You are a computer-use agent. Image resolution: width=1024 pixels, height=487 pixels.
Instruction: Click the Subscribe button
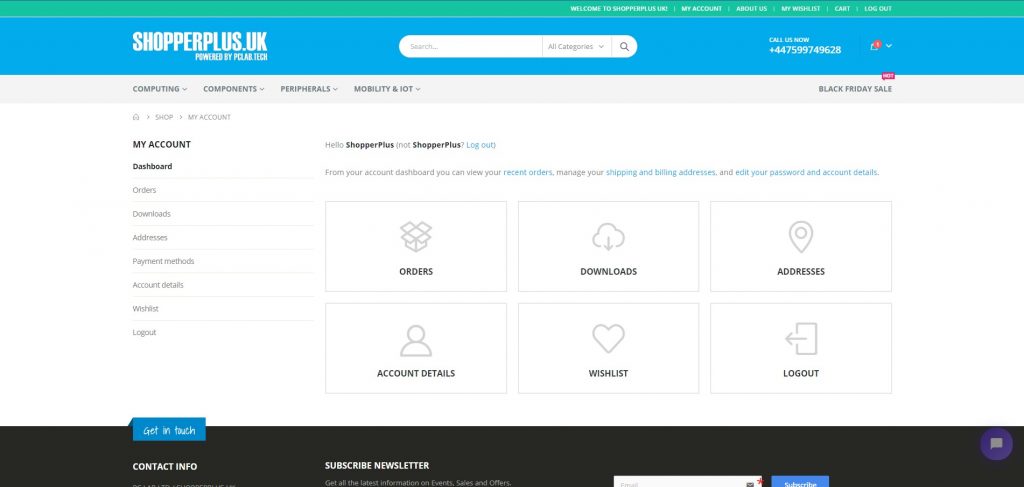(800, 483)
